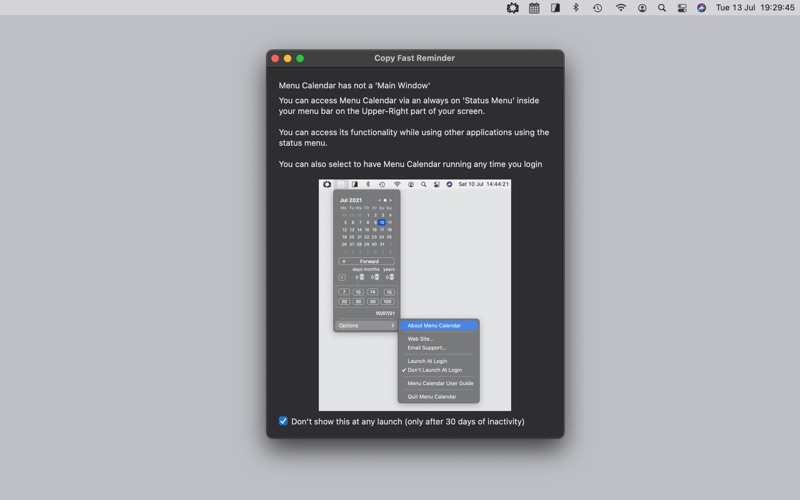This screenshot has width=800, height=500.
Task: Close the Copy Fast Reminder window
Action: 275,58
